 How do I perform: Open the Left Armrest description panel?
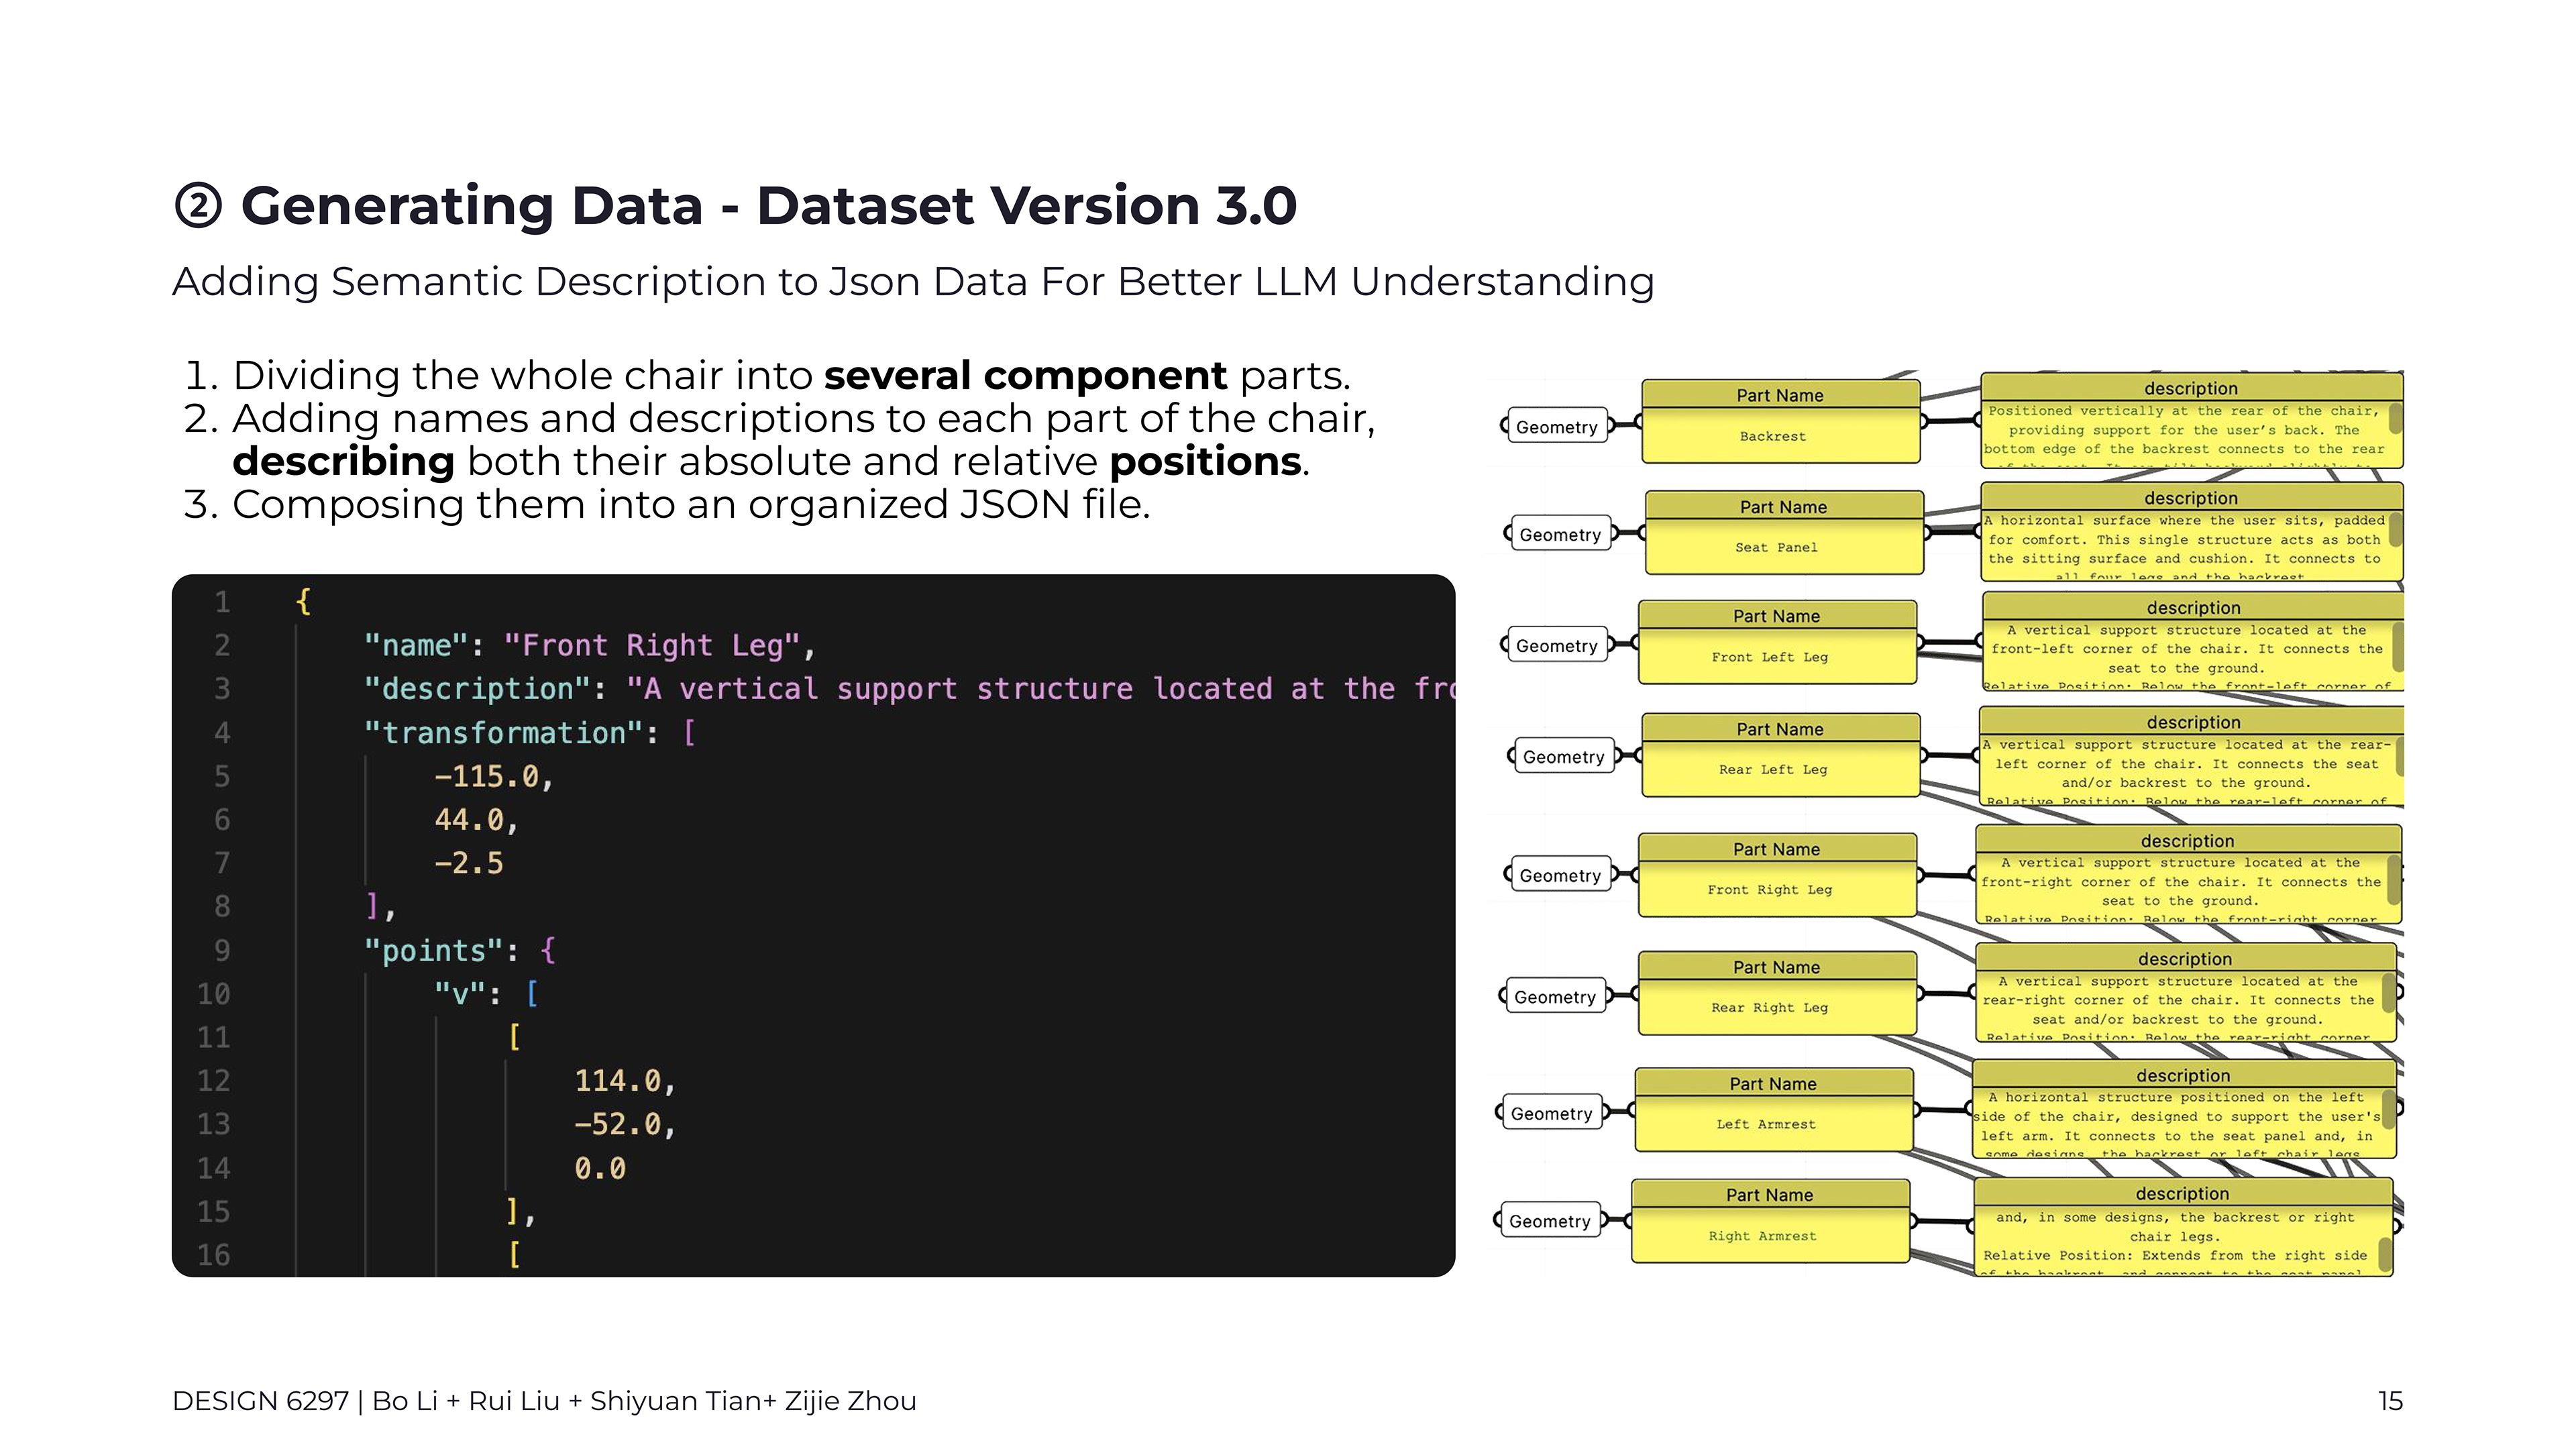(2183, 1109)
